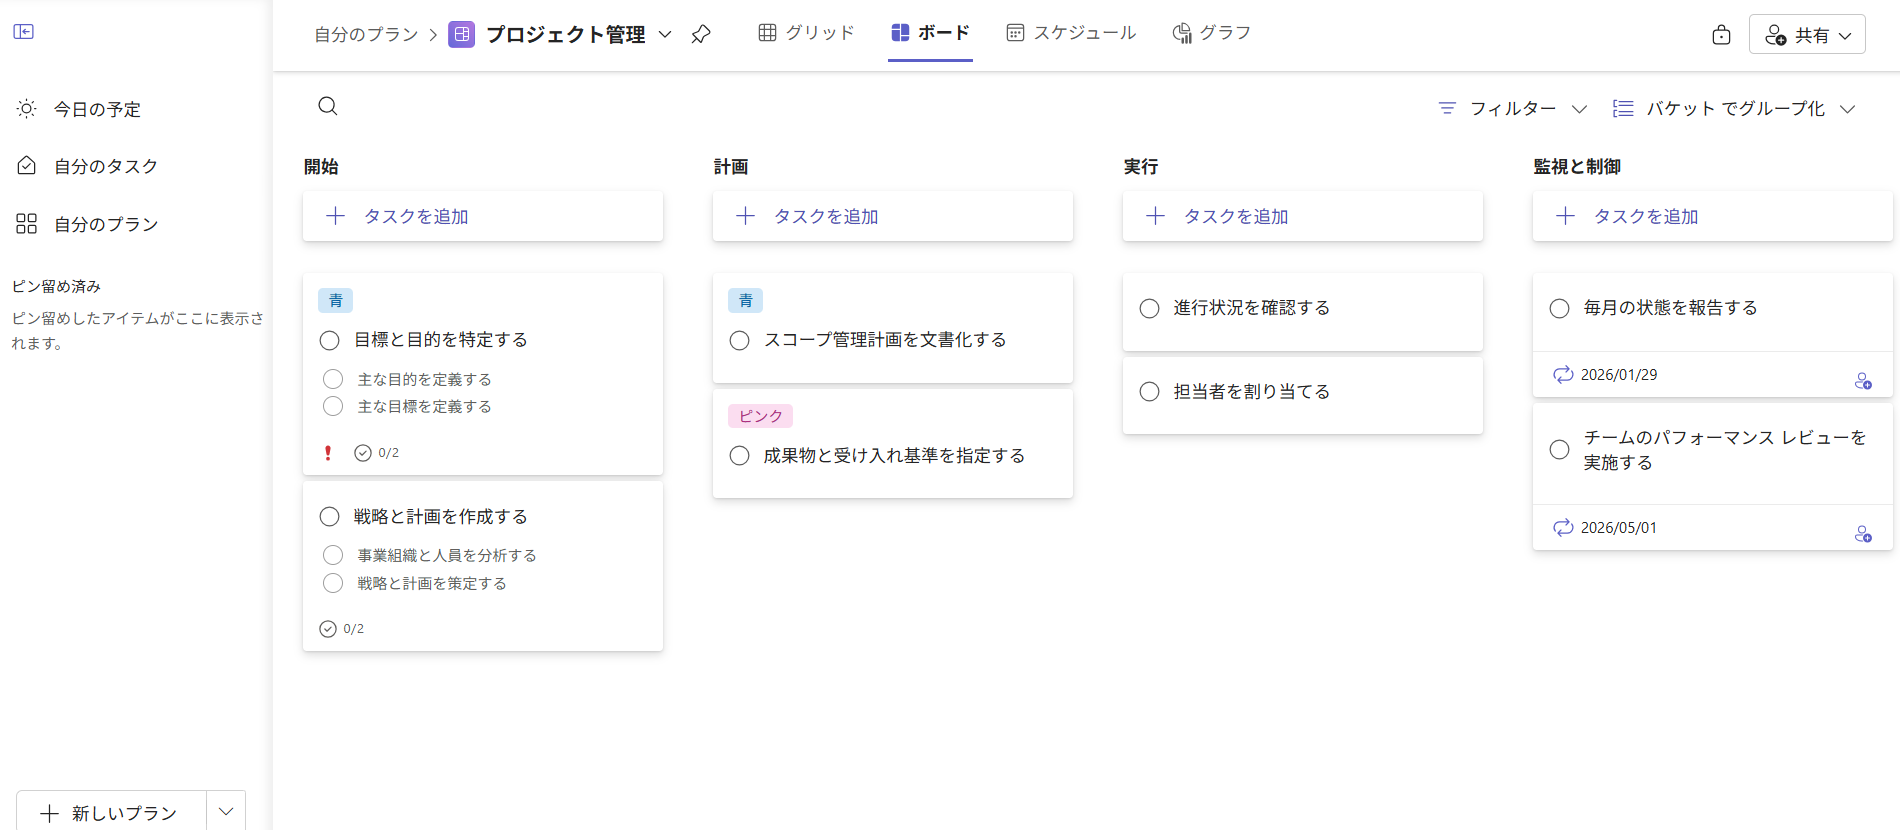This screenshot has width=1900, height=830.
Task: Click the filter lines icon
Action: point(1447,108)
